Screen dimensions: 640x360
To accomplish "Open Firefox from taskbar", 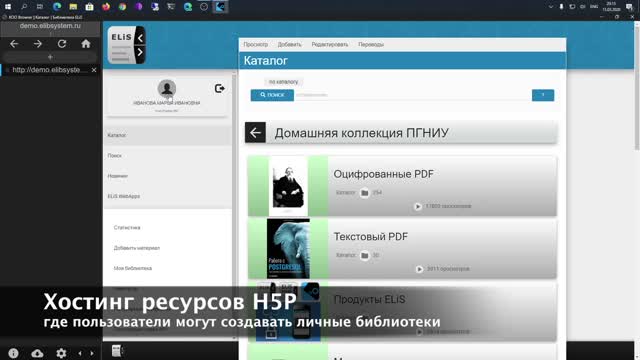I will [106, 7].
